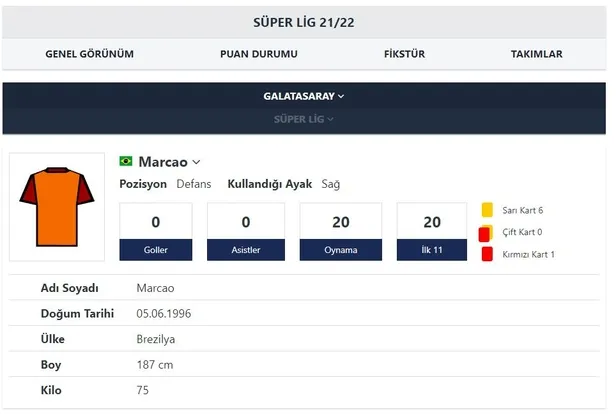Click the yellow card icon
This screenshot has width=616, height=414.
click(487, 211)
